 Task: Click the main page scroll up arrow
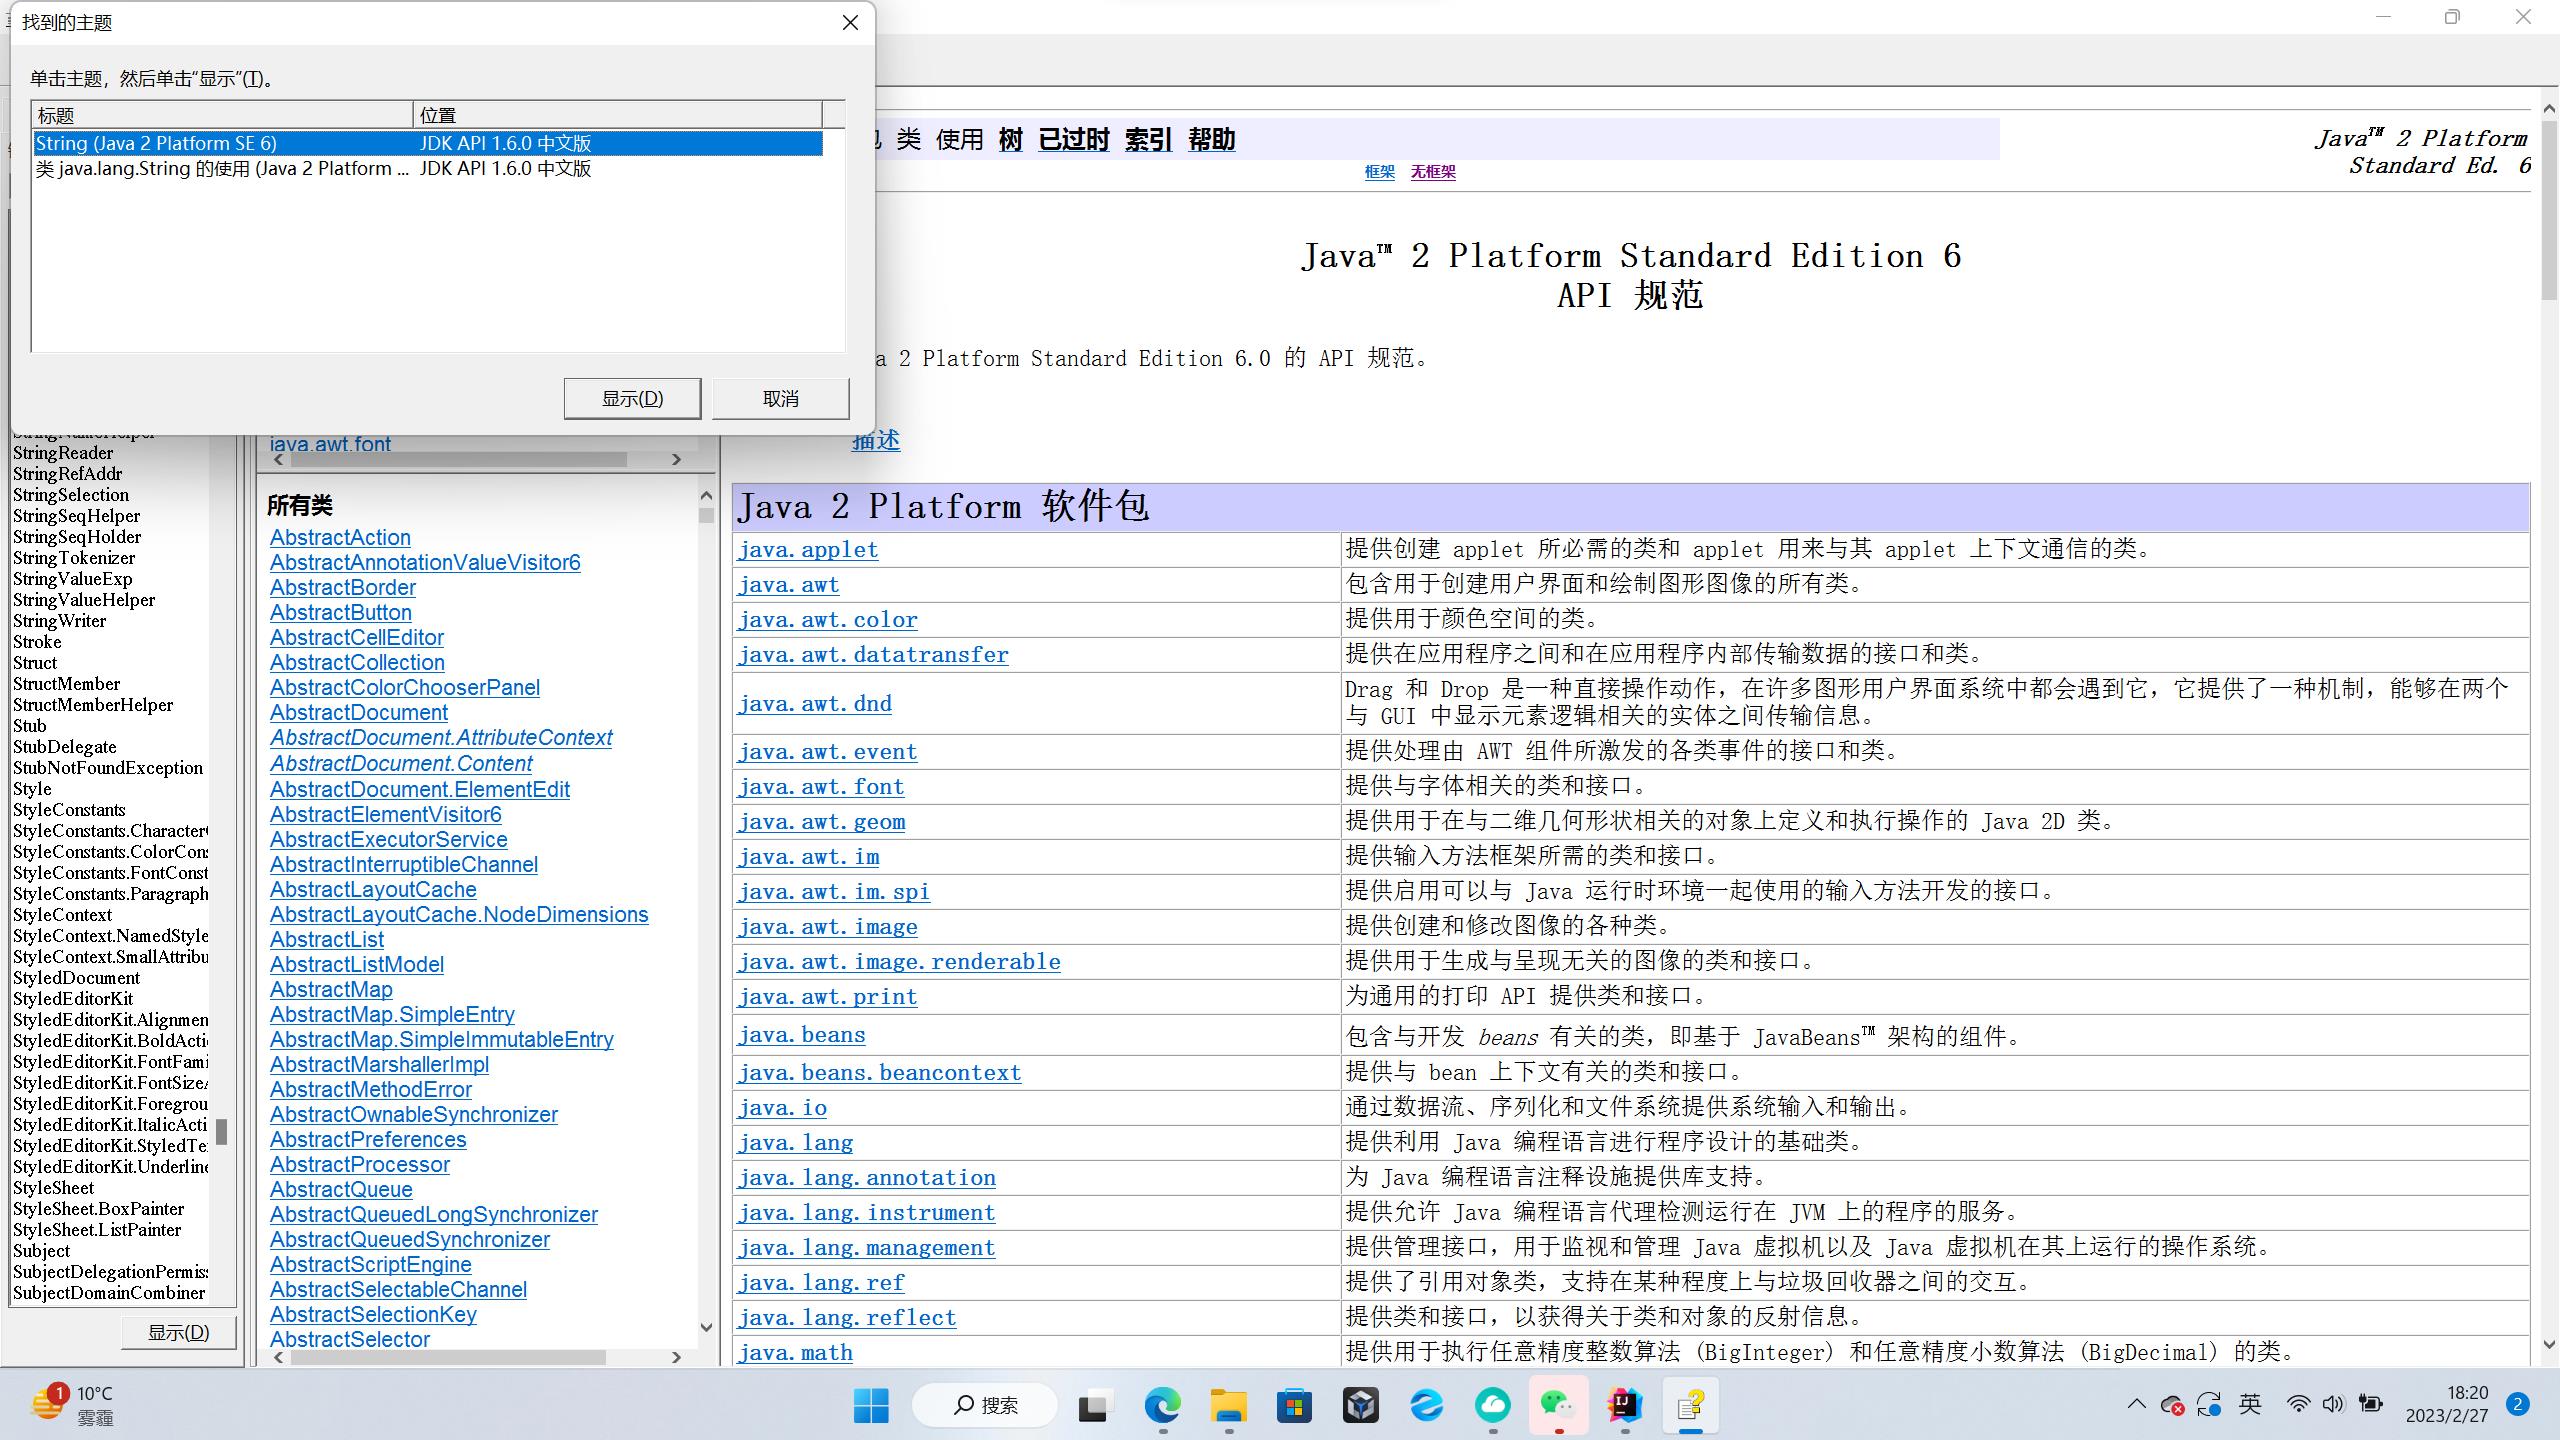tap(2549, 108)
